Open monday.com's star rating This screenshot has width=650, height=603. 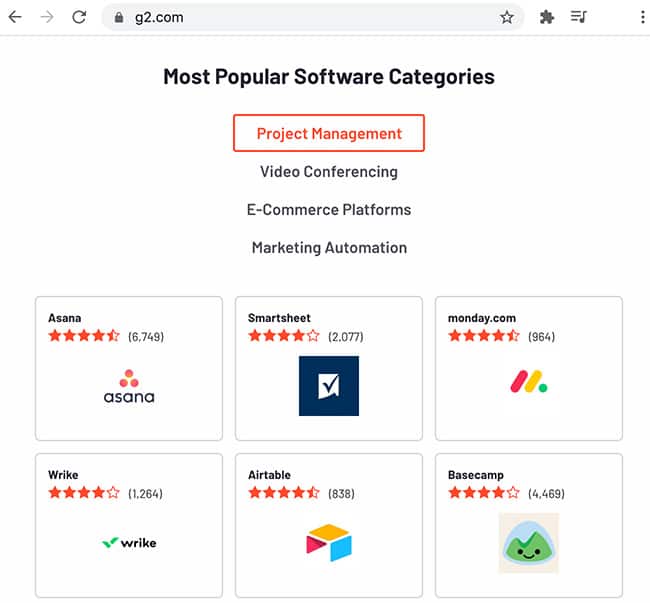[x=484, y=336]
